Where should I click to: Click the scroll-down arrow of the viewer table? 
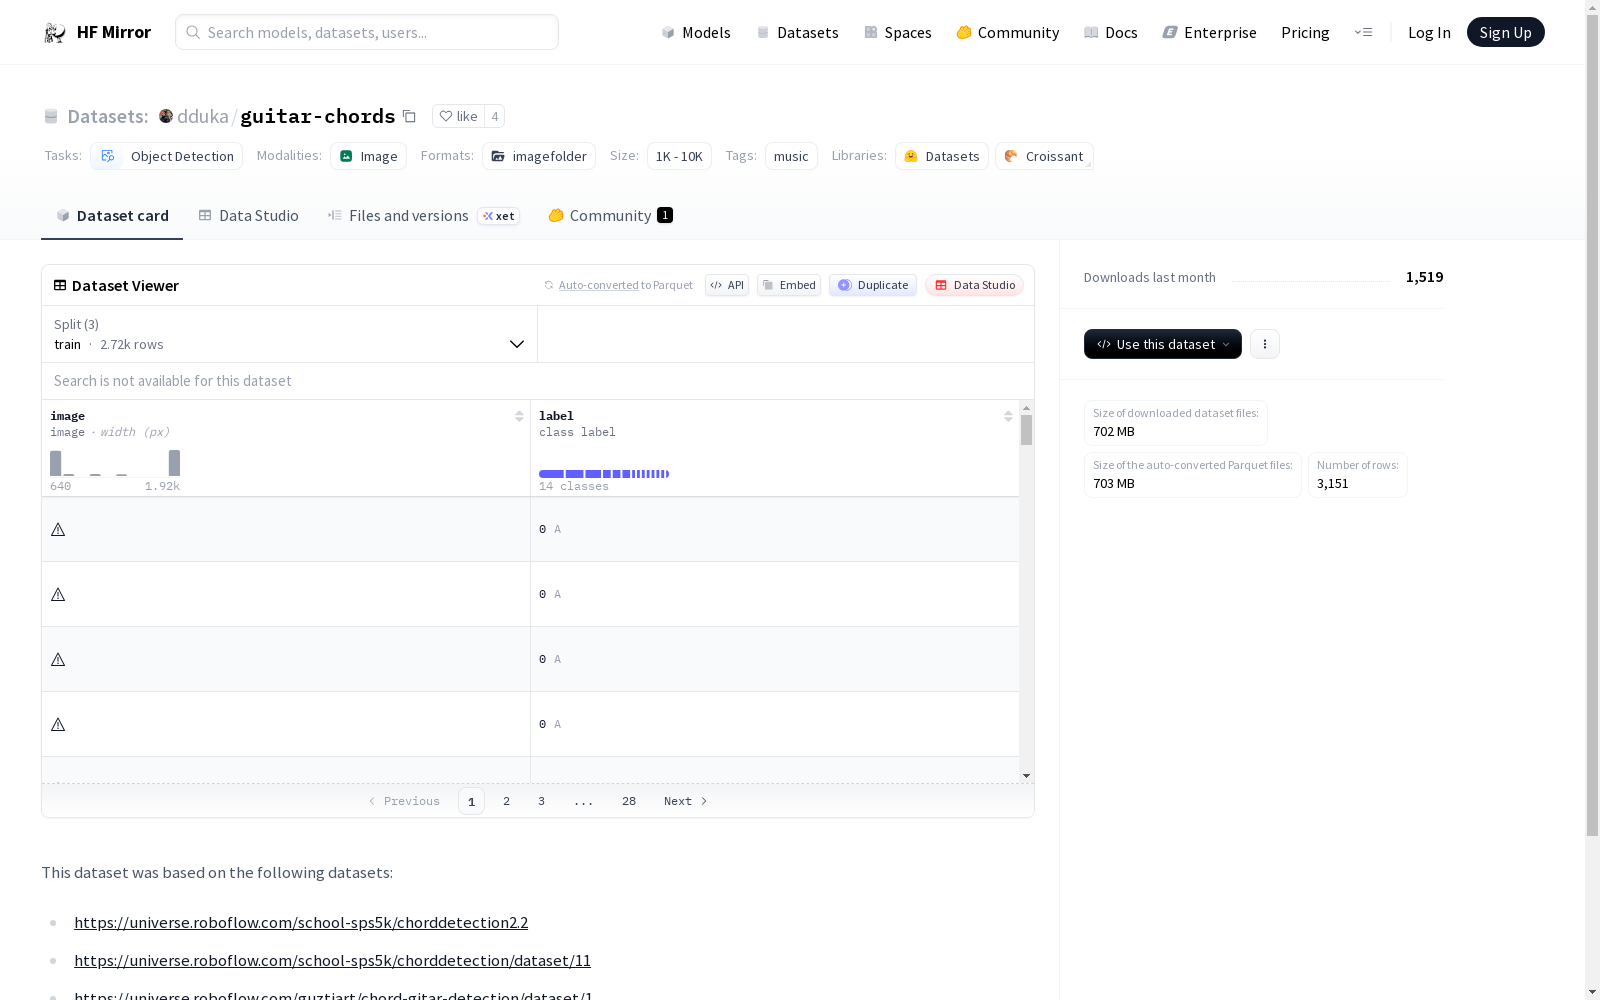click(x=1026, y=776)
